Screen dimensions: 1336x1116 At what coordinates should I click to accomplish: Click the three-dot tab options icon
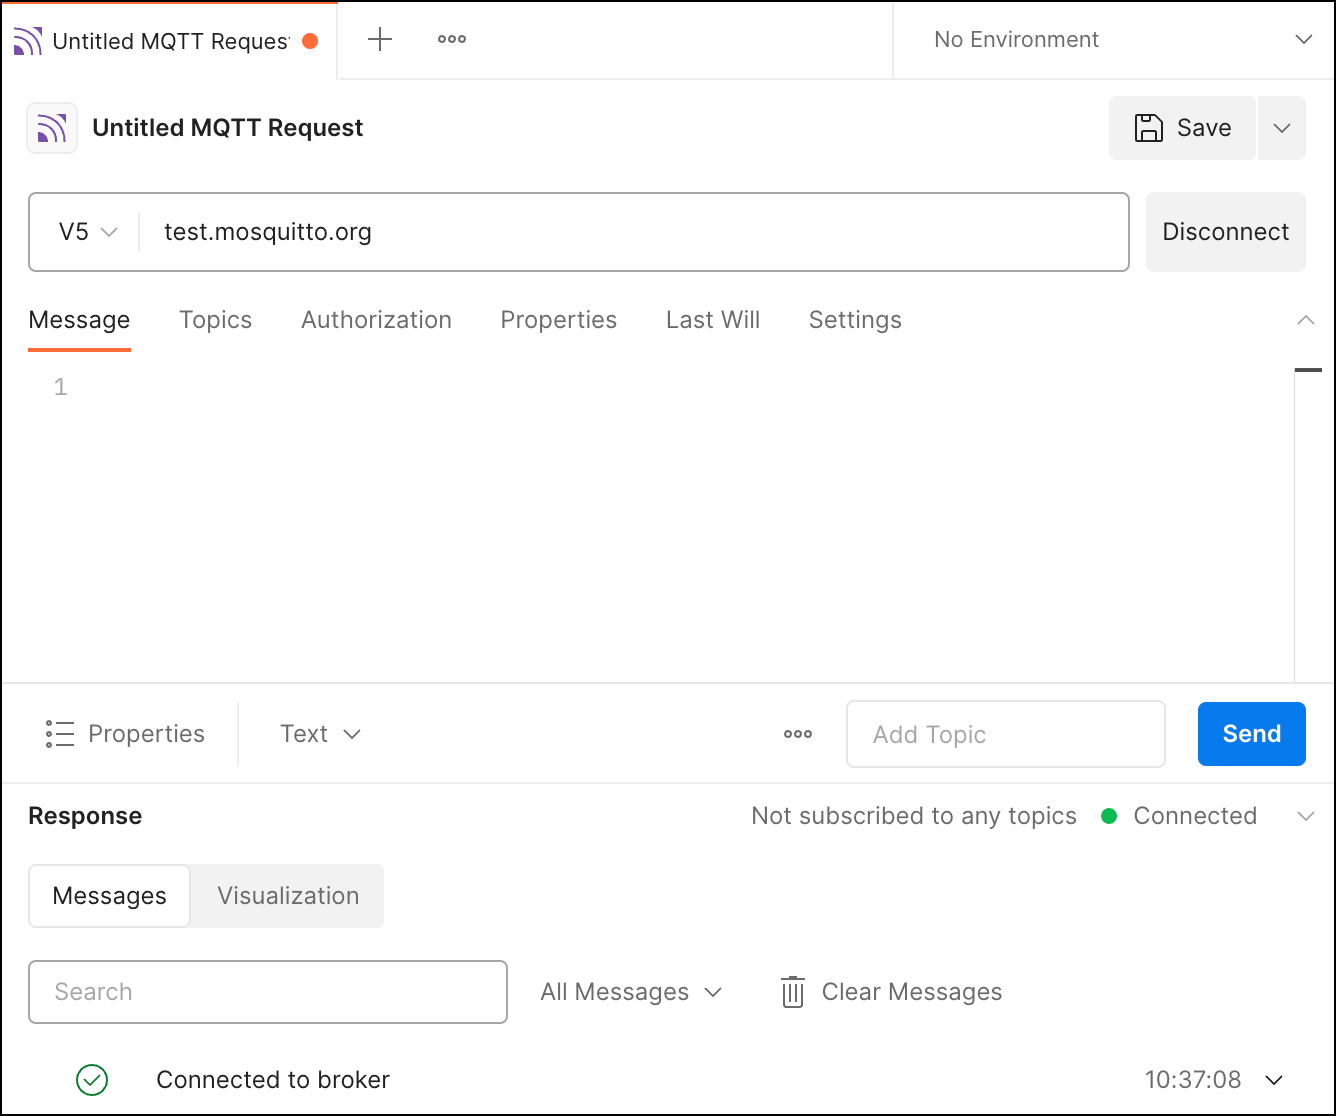pyautogui.click(x=451, y=40)
